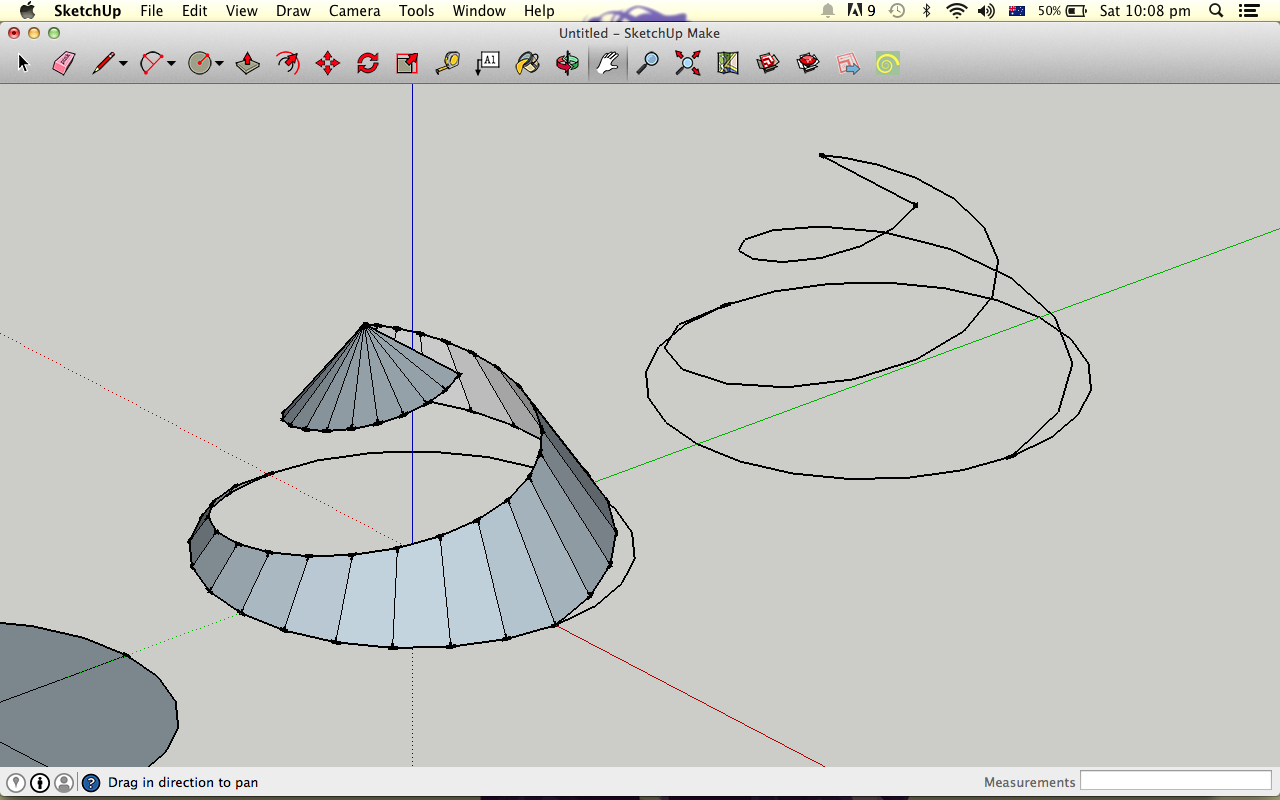1280x800 pixels.
Task: Select the Offset tool
Action: pyautogui.click(x=288, y=64)
